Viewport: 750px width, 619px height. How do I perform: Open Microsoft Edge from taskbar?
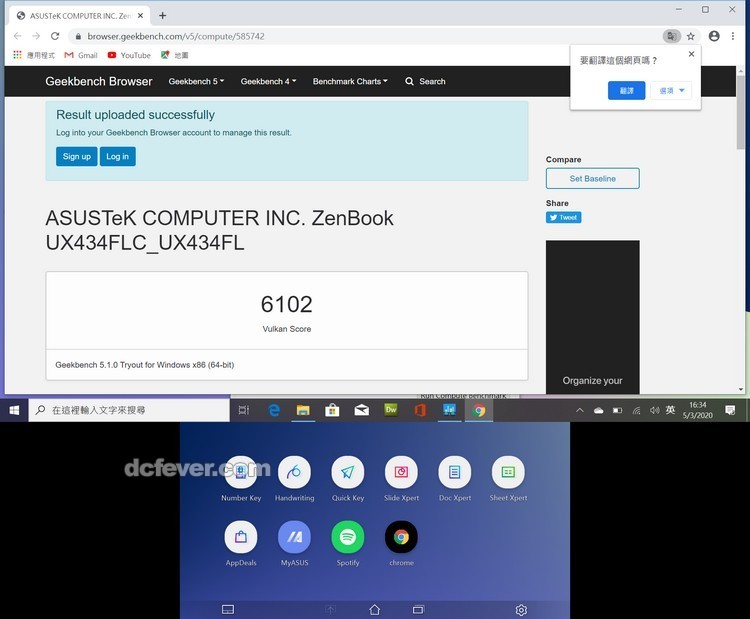click(274, 410)
